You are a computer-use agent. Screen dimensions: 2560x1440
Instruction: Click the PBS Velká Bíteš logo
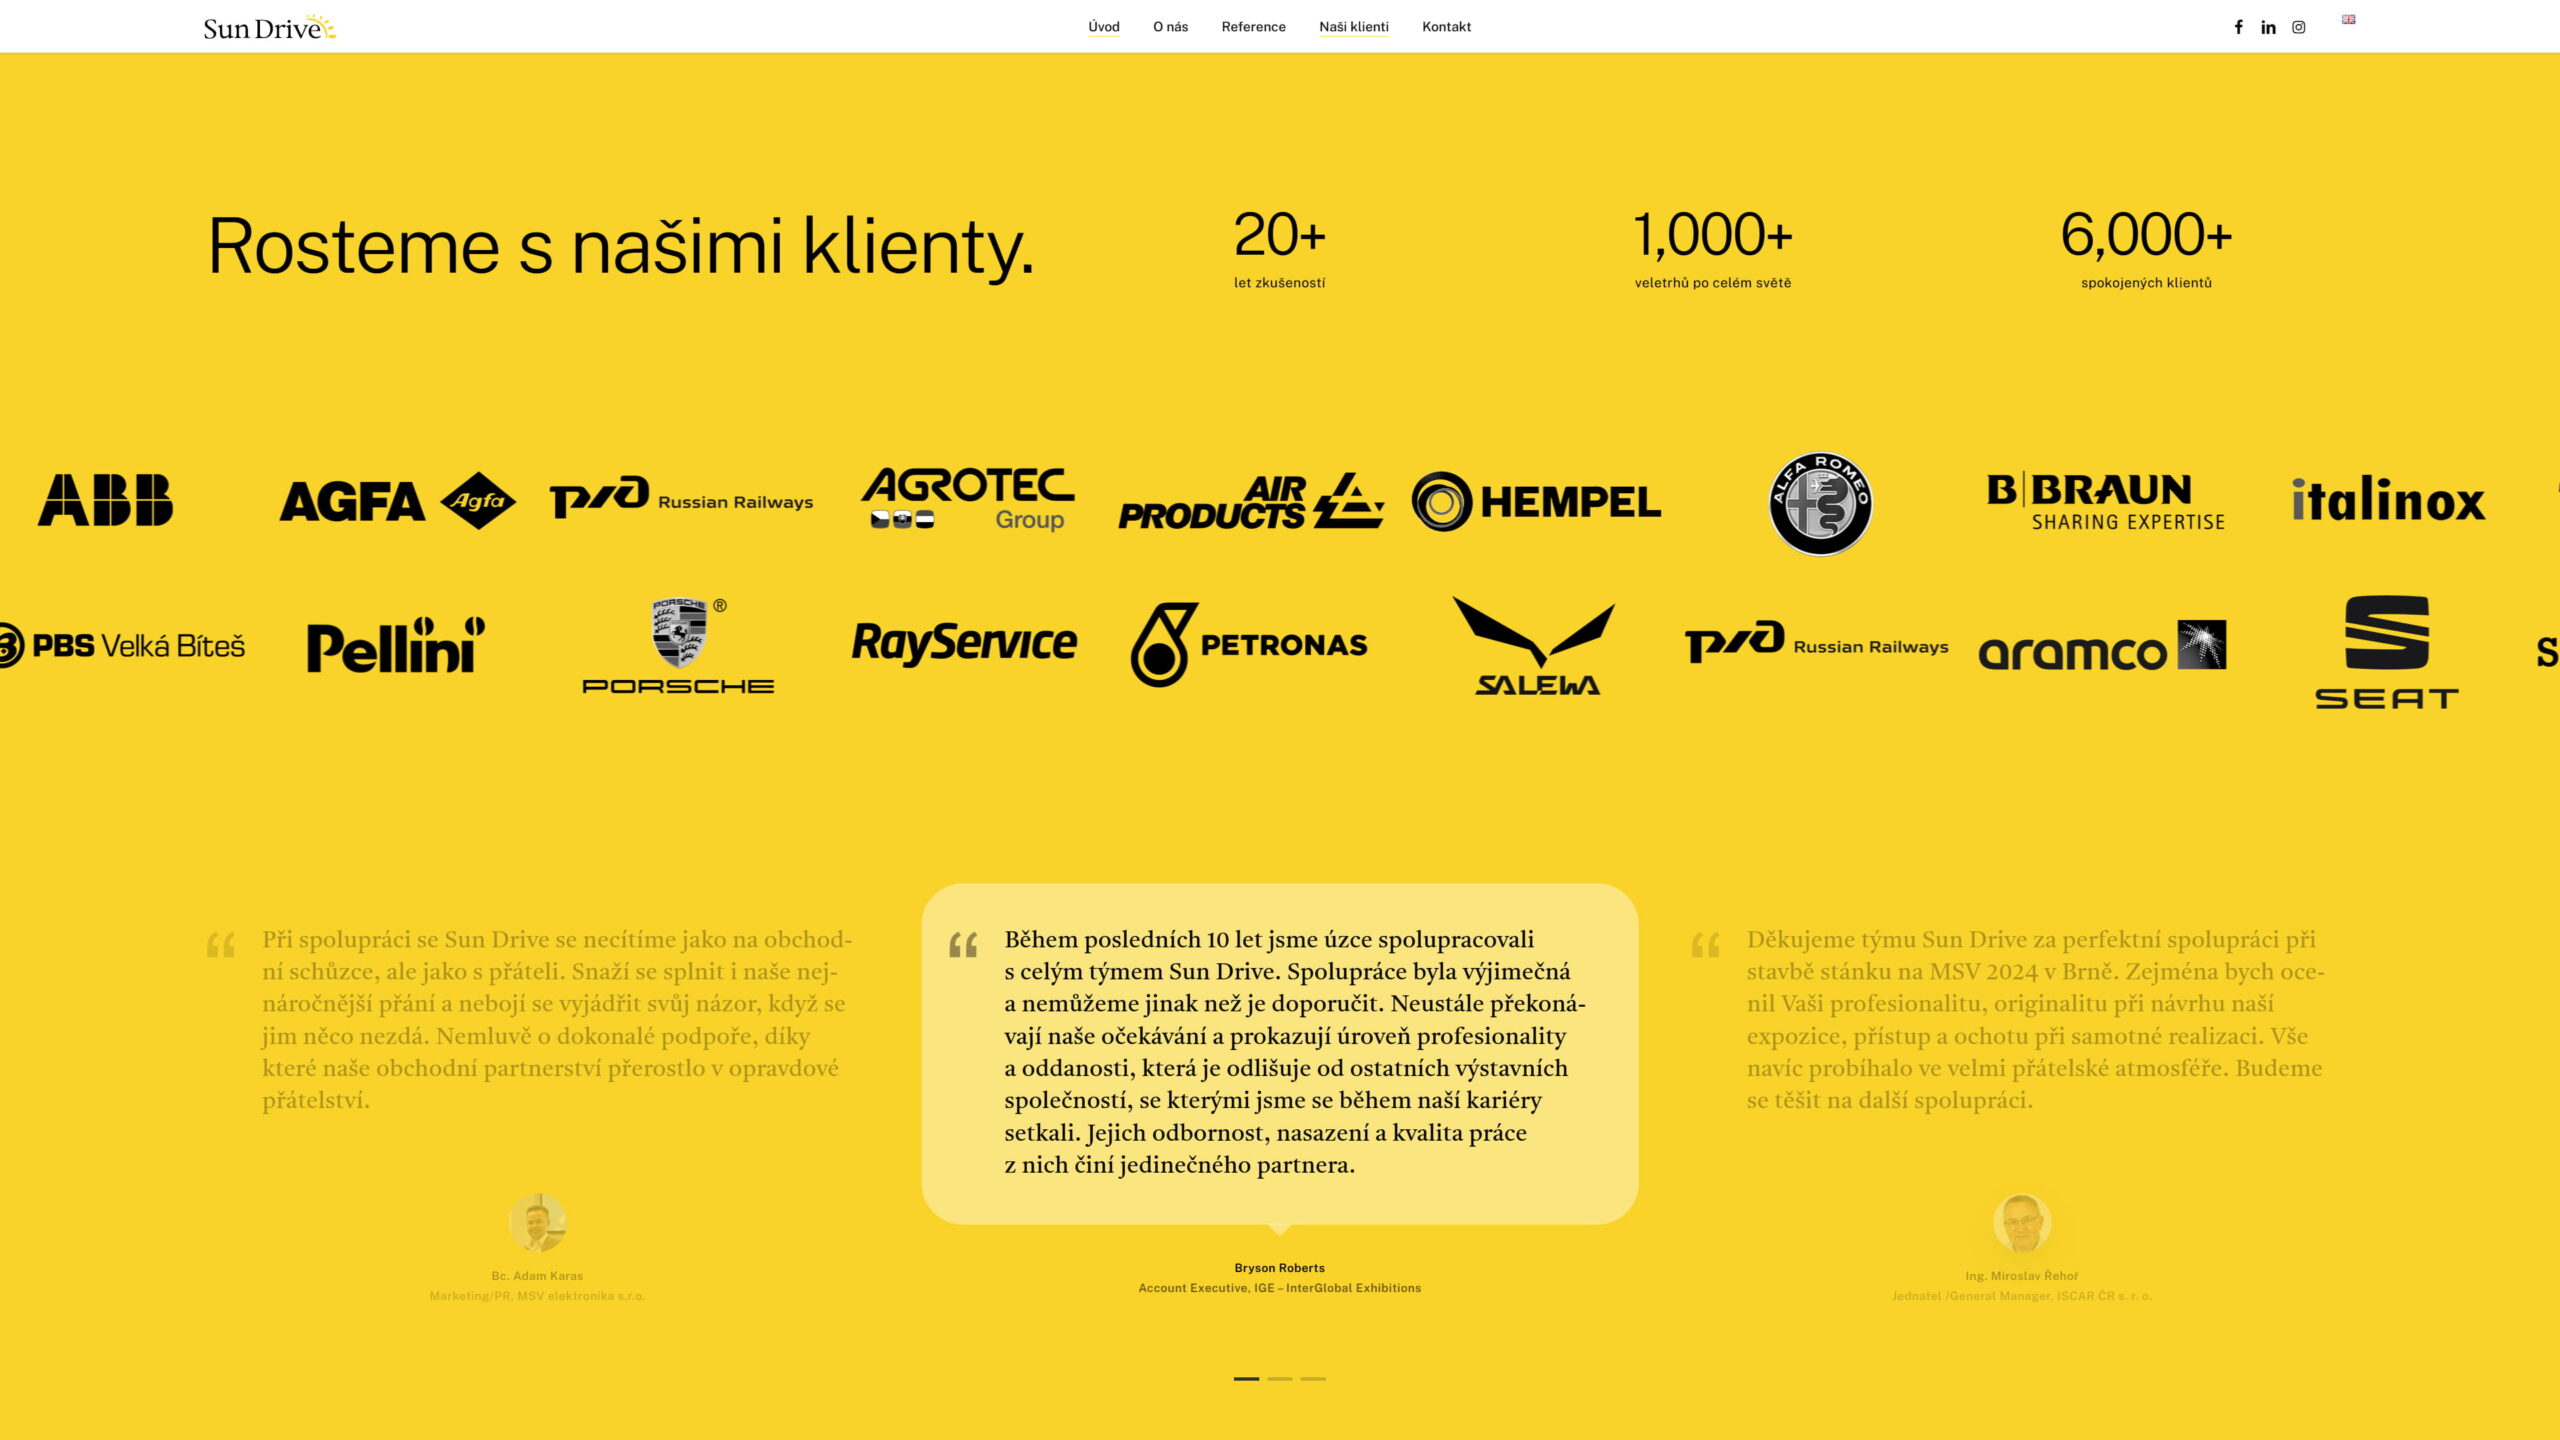tap(122, 645)
